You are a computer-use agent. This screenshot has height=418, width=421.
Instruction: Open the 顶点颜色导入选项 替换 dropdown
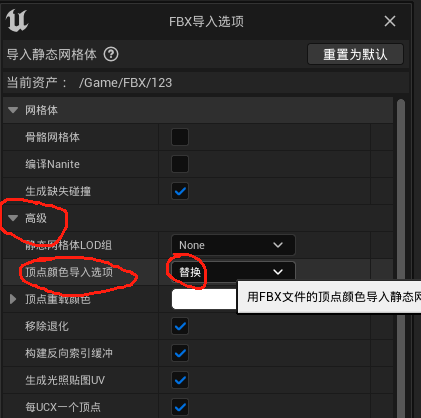coord(233,272)
